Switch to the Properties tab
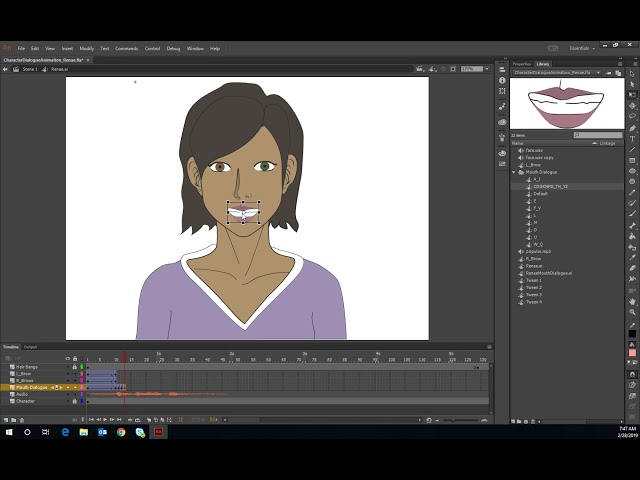This screenshot has height=480, width=640. tap(522, 64)
